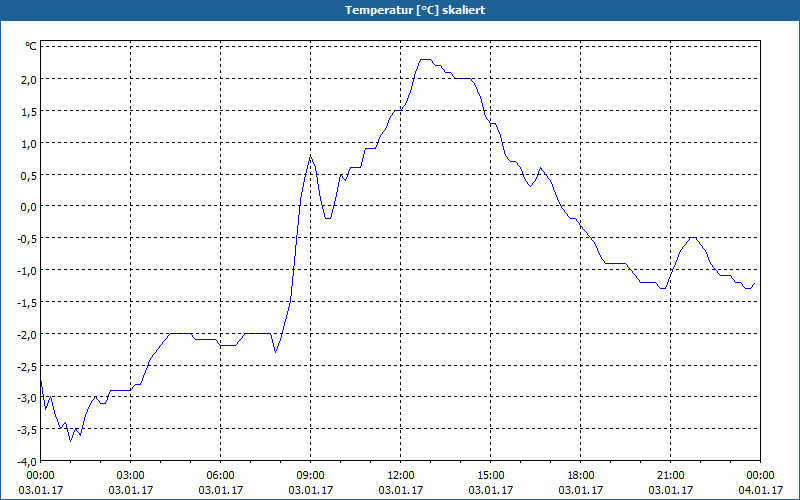Click the 18:00 time label
Image resolution: width=800 pixels, height=500 pixels.
[x=581, y=476]
